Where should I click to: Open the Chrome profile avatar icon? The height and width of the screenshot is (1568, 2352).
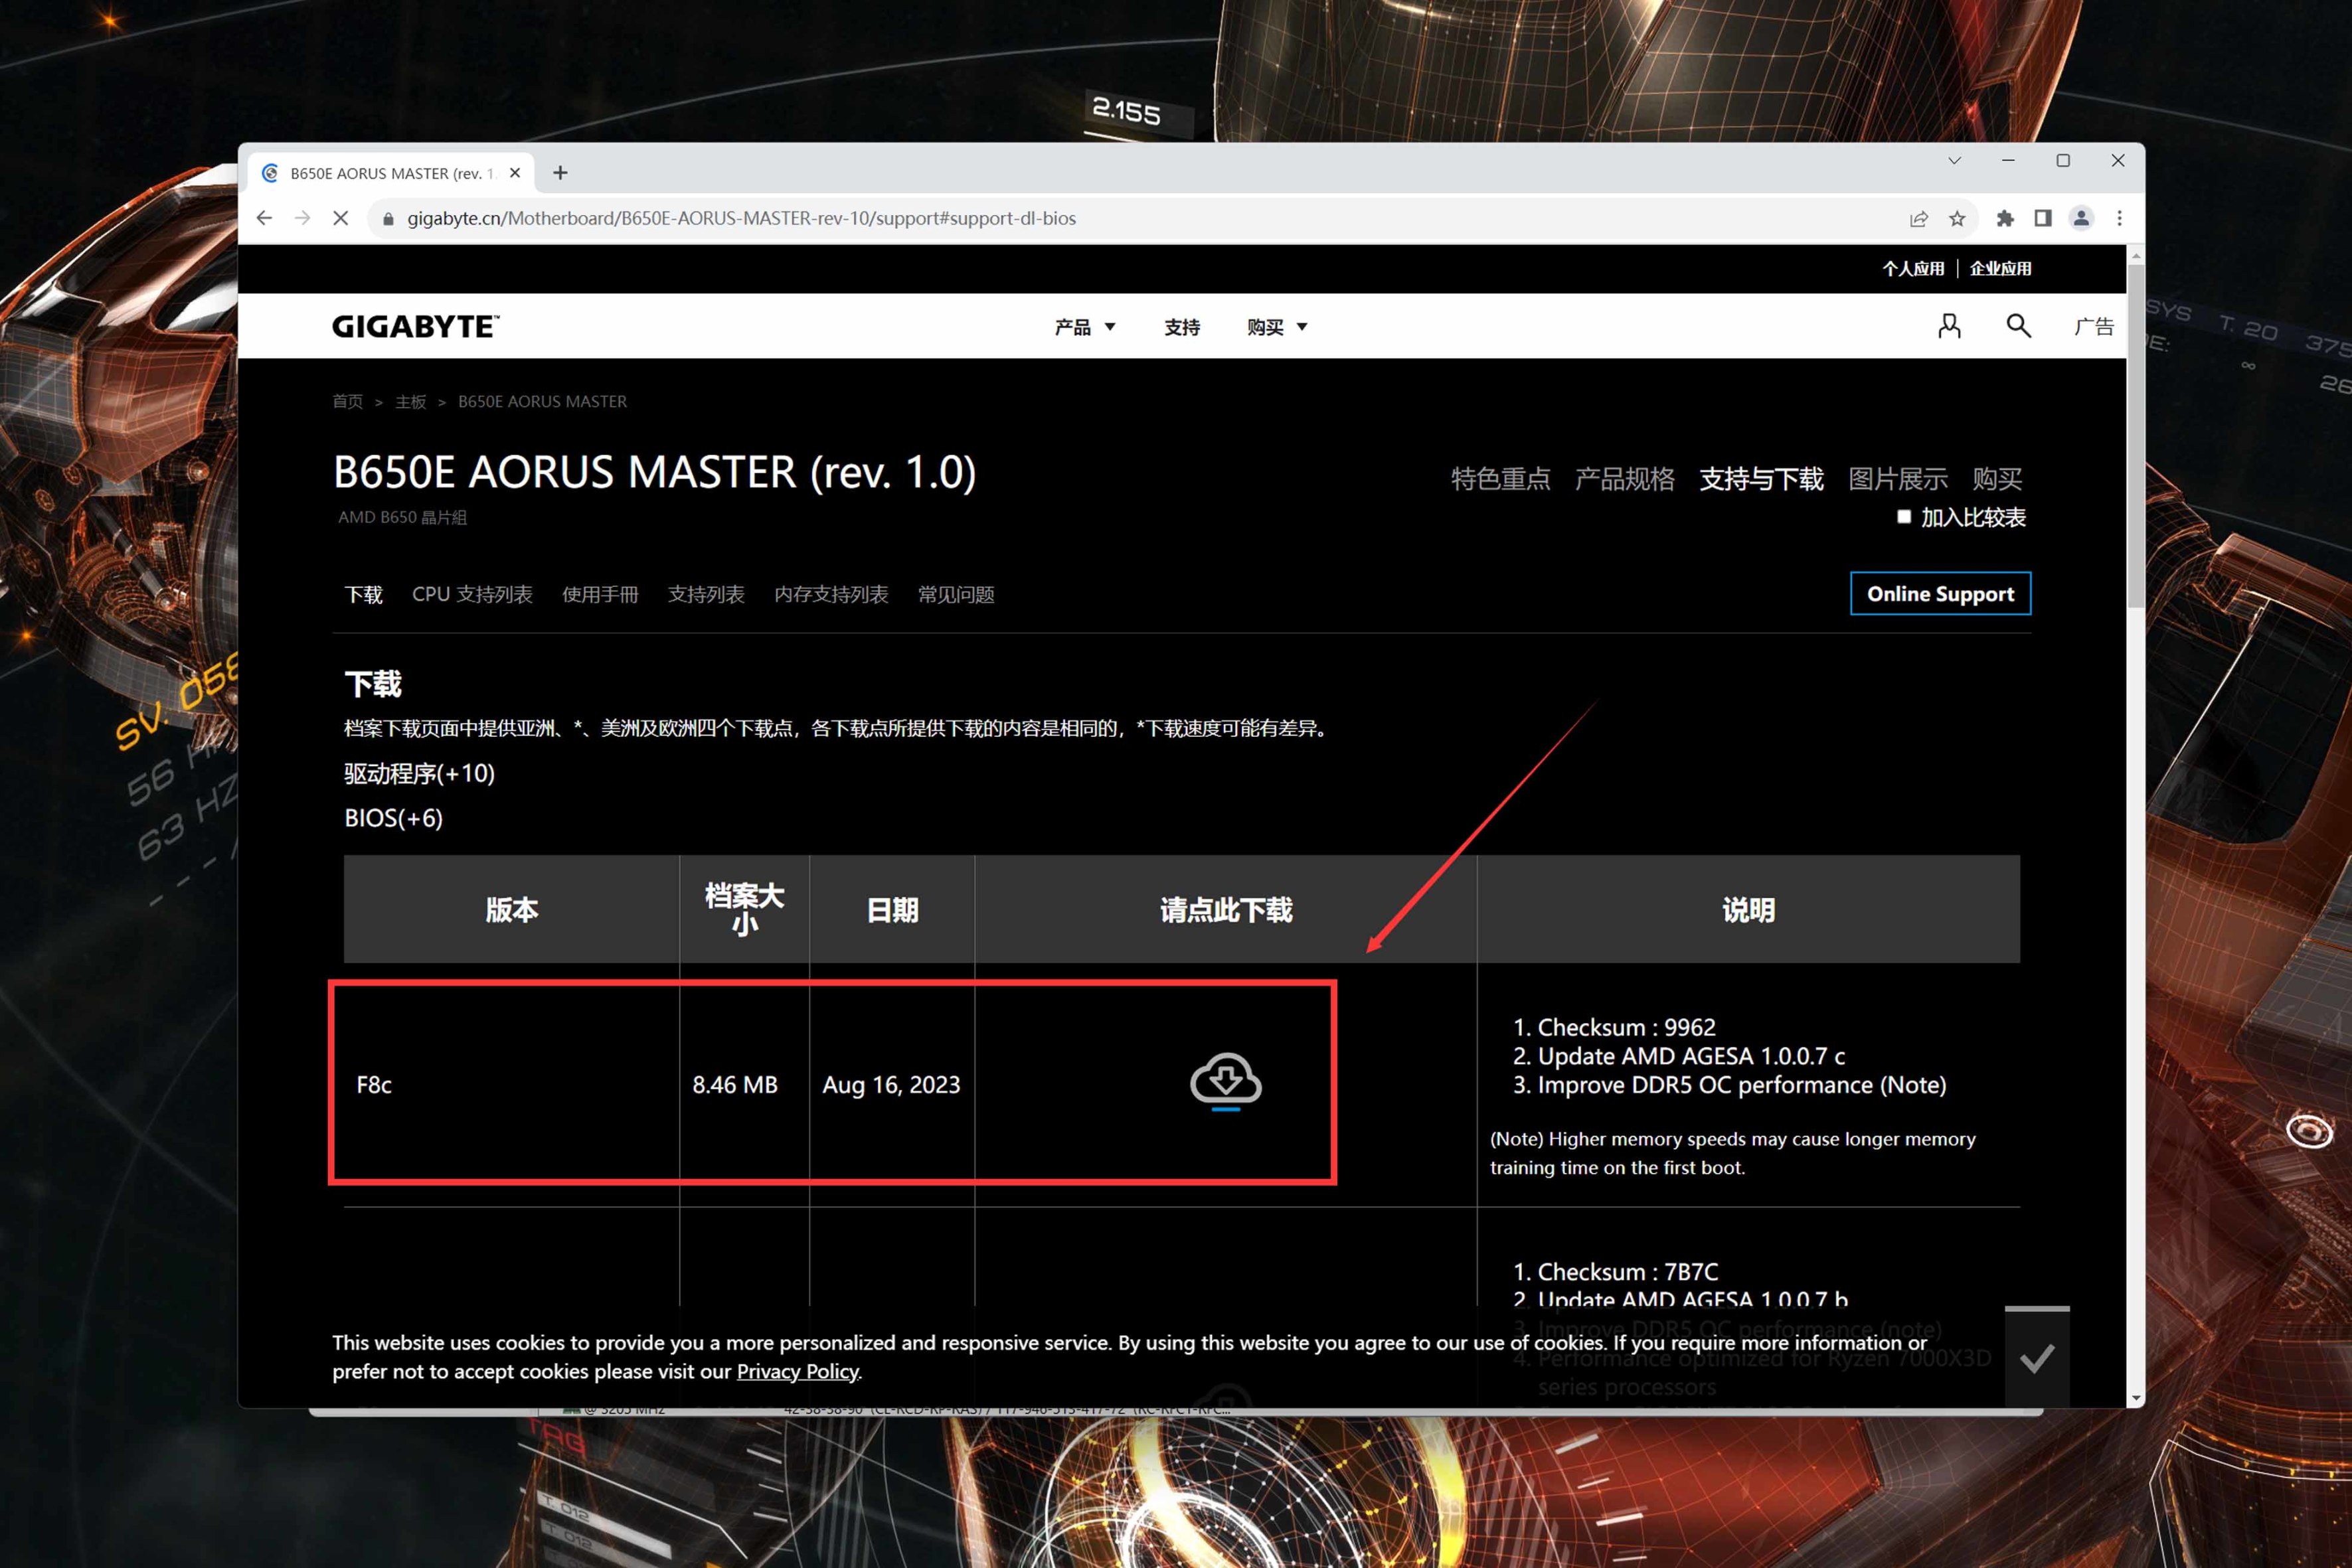click(x=2081, y=218)
